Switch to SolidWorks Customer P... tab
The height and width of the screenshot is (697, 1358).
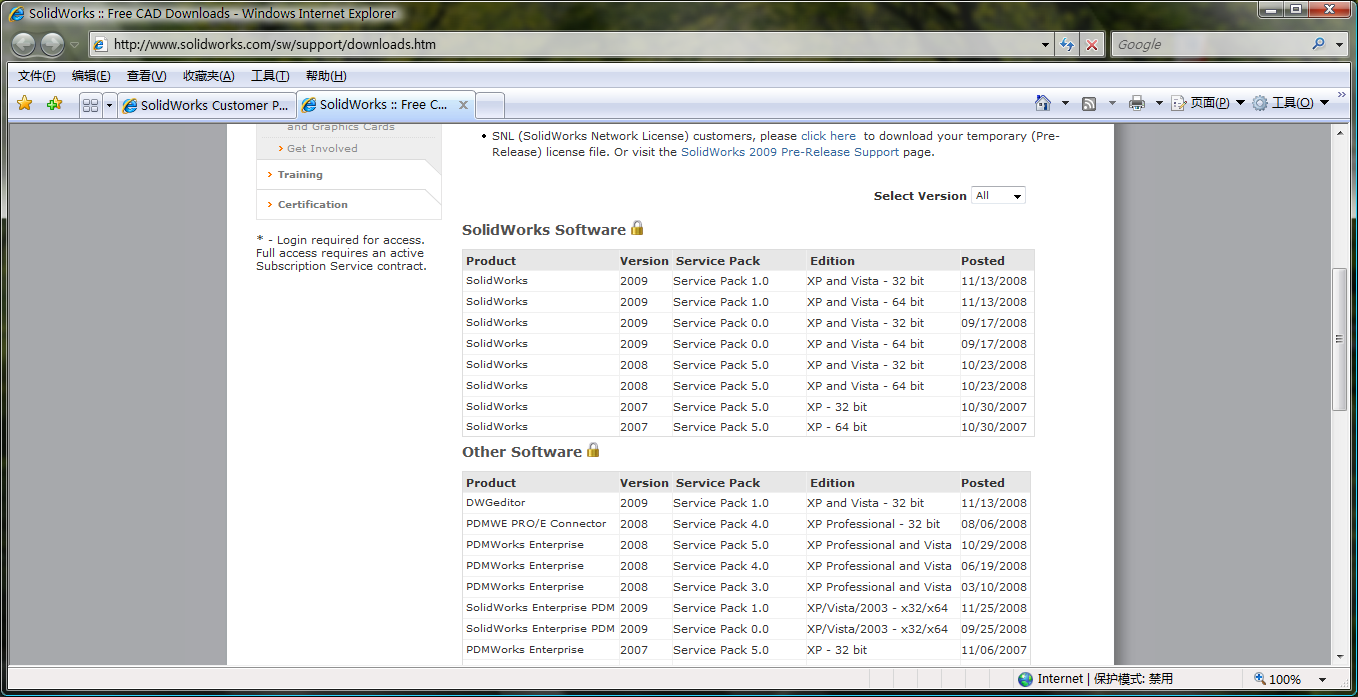coord(206,105)
